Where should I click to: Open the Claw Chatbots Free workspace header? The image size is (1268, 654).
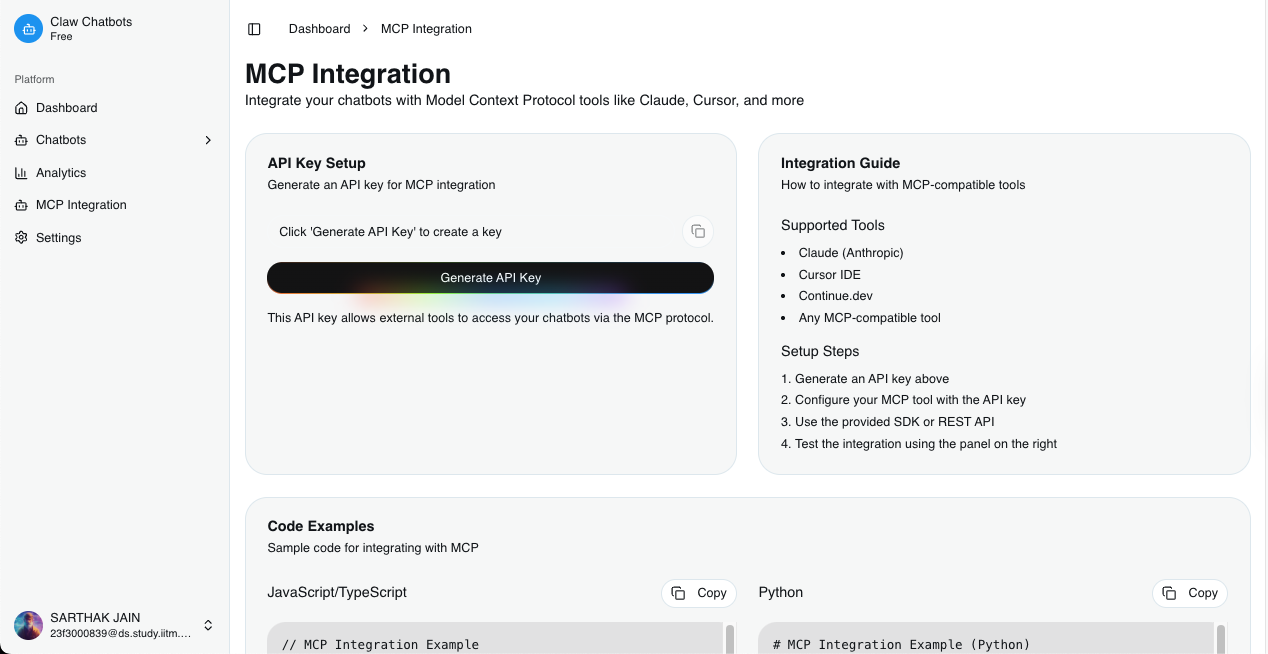[x=91, y=29]
